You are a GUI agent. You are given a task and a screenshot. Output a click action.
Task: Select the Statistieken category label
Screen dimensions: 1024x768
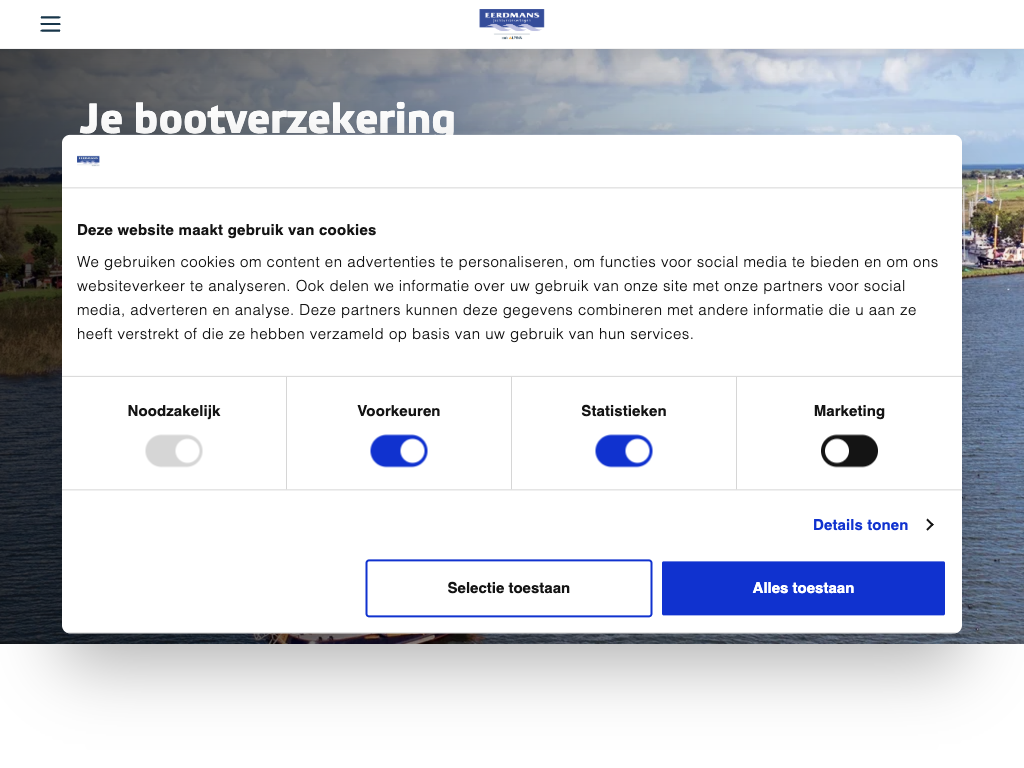click(624, 411)
